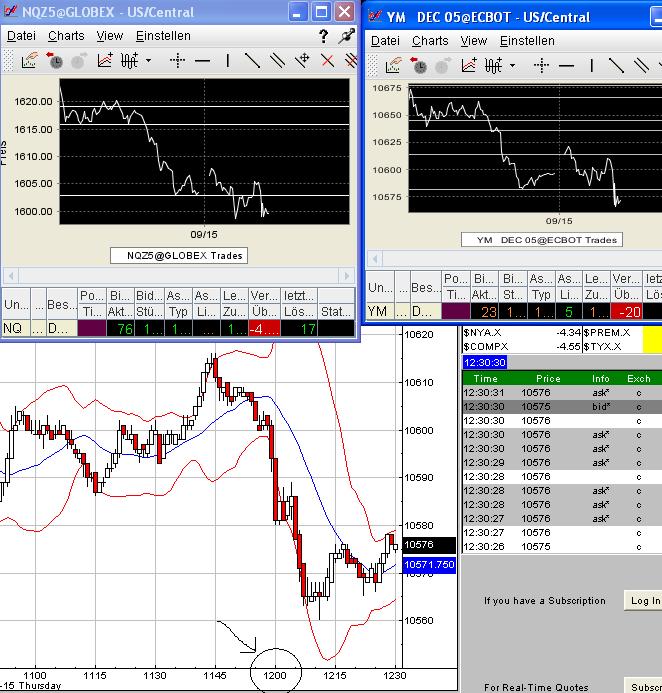Select the trendline tool in NQZ5 window
The height and width of the screenshot is (693, 662).
(x=252, y=61)
